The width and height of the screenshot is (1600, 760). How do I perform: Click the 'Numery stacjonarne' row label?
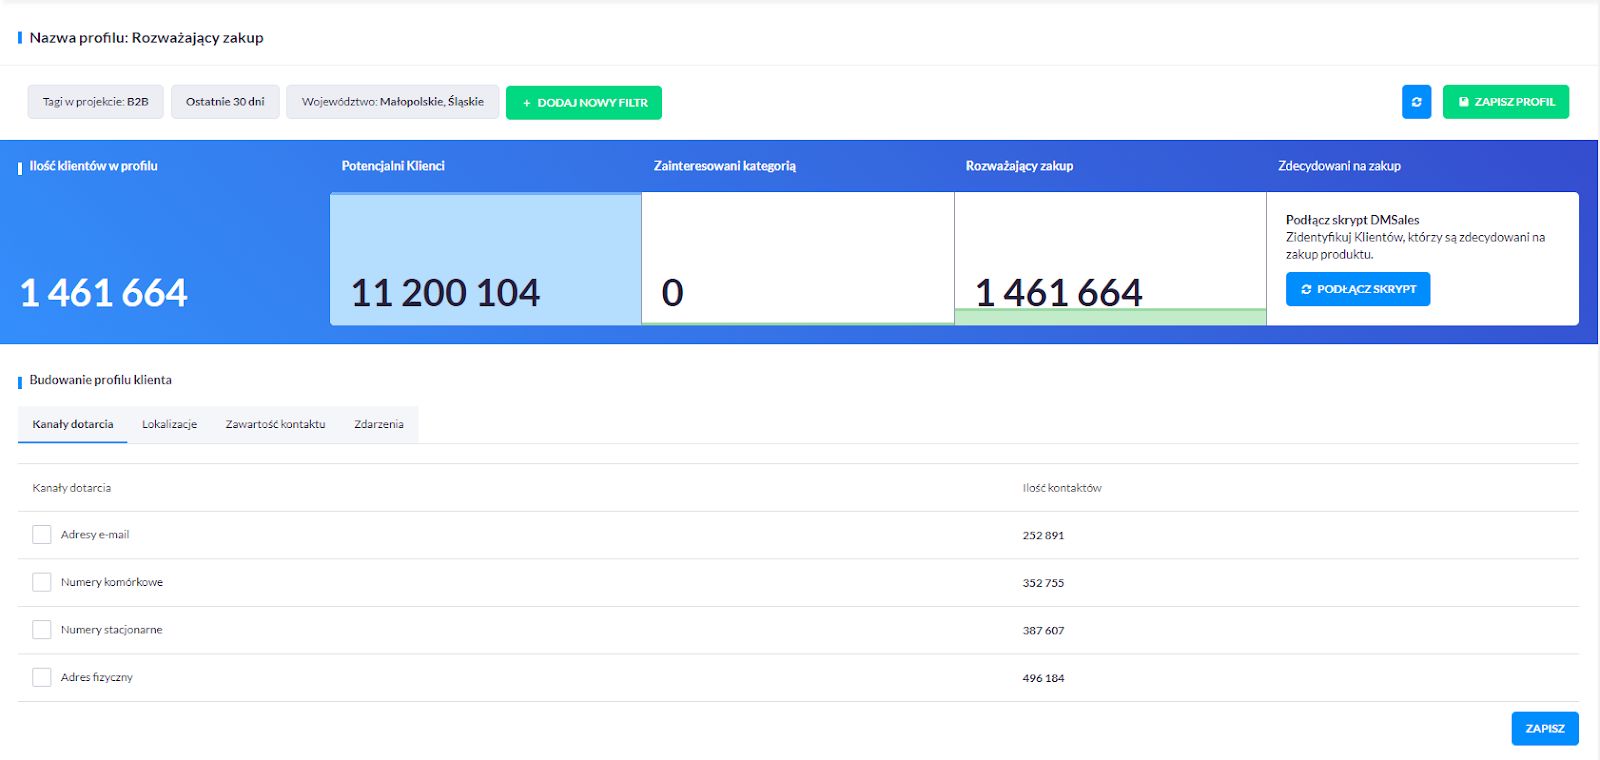[x=111, y=630]
